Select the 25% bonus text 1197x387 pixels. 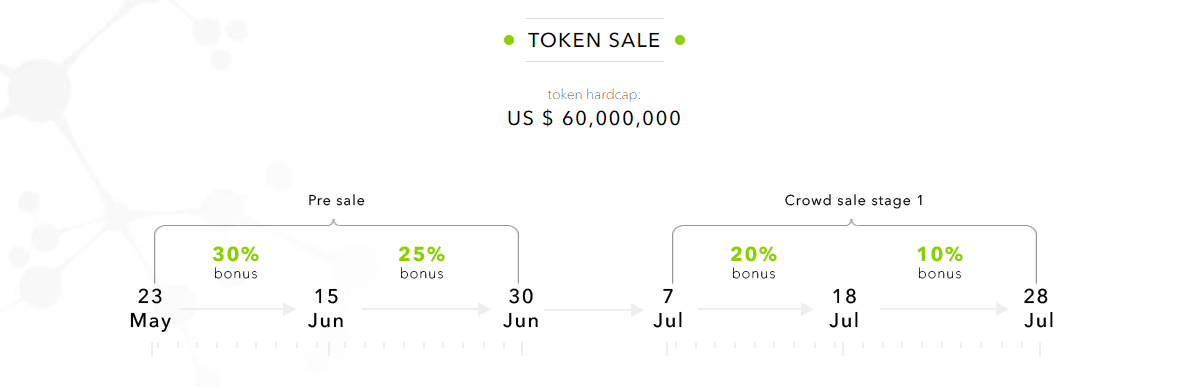click(422, 262)
